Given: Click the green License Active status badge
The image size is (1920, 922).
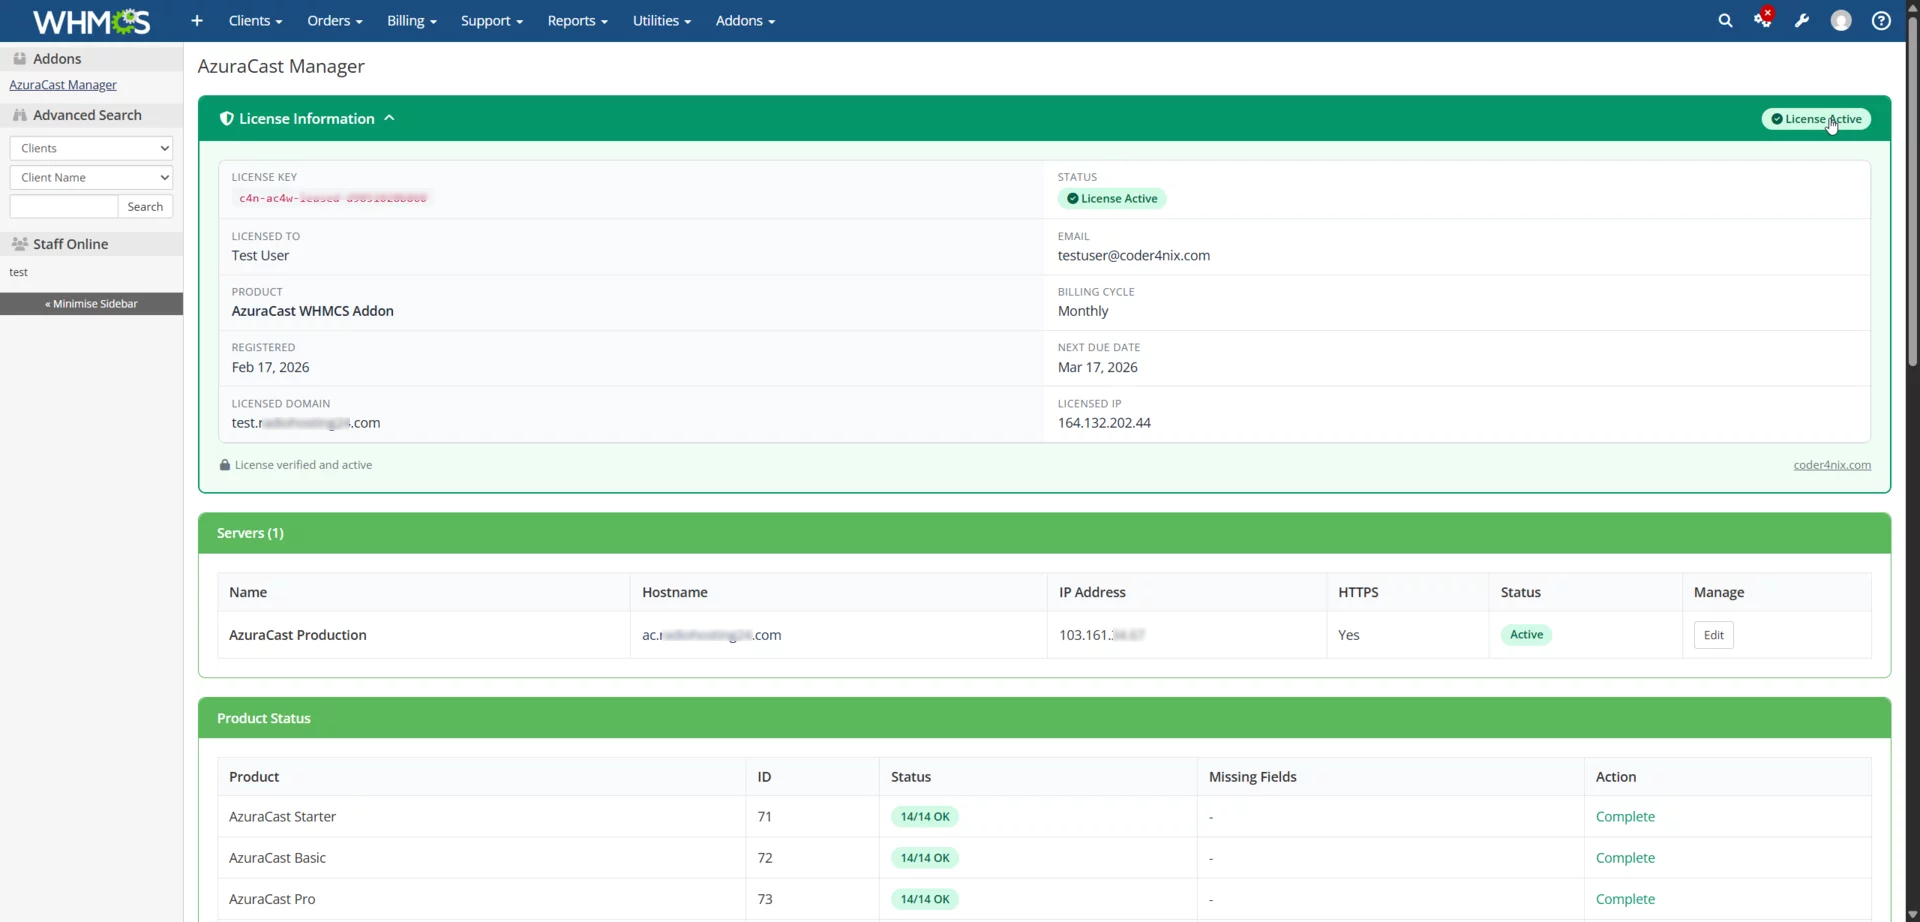Looking at the screenshot, I should [1815, 118].
